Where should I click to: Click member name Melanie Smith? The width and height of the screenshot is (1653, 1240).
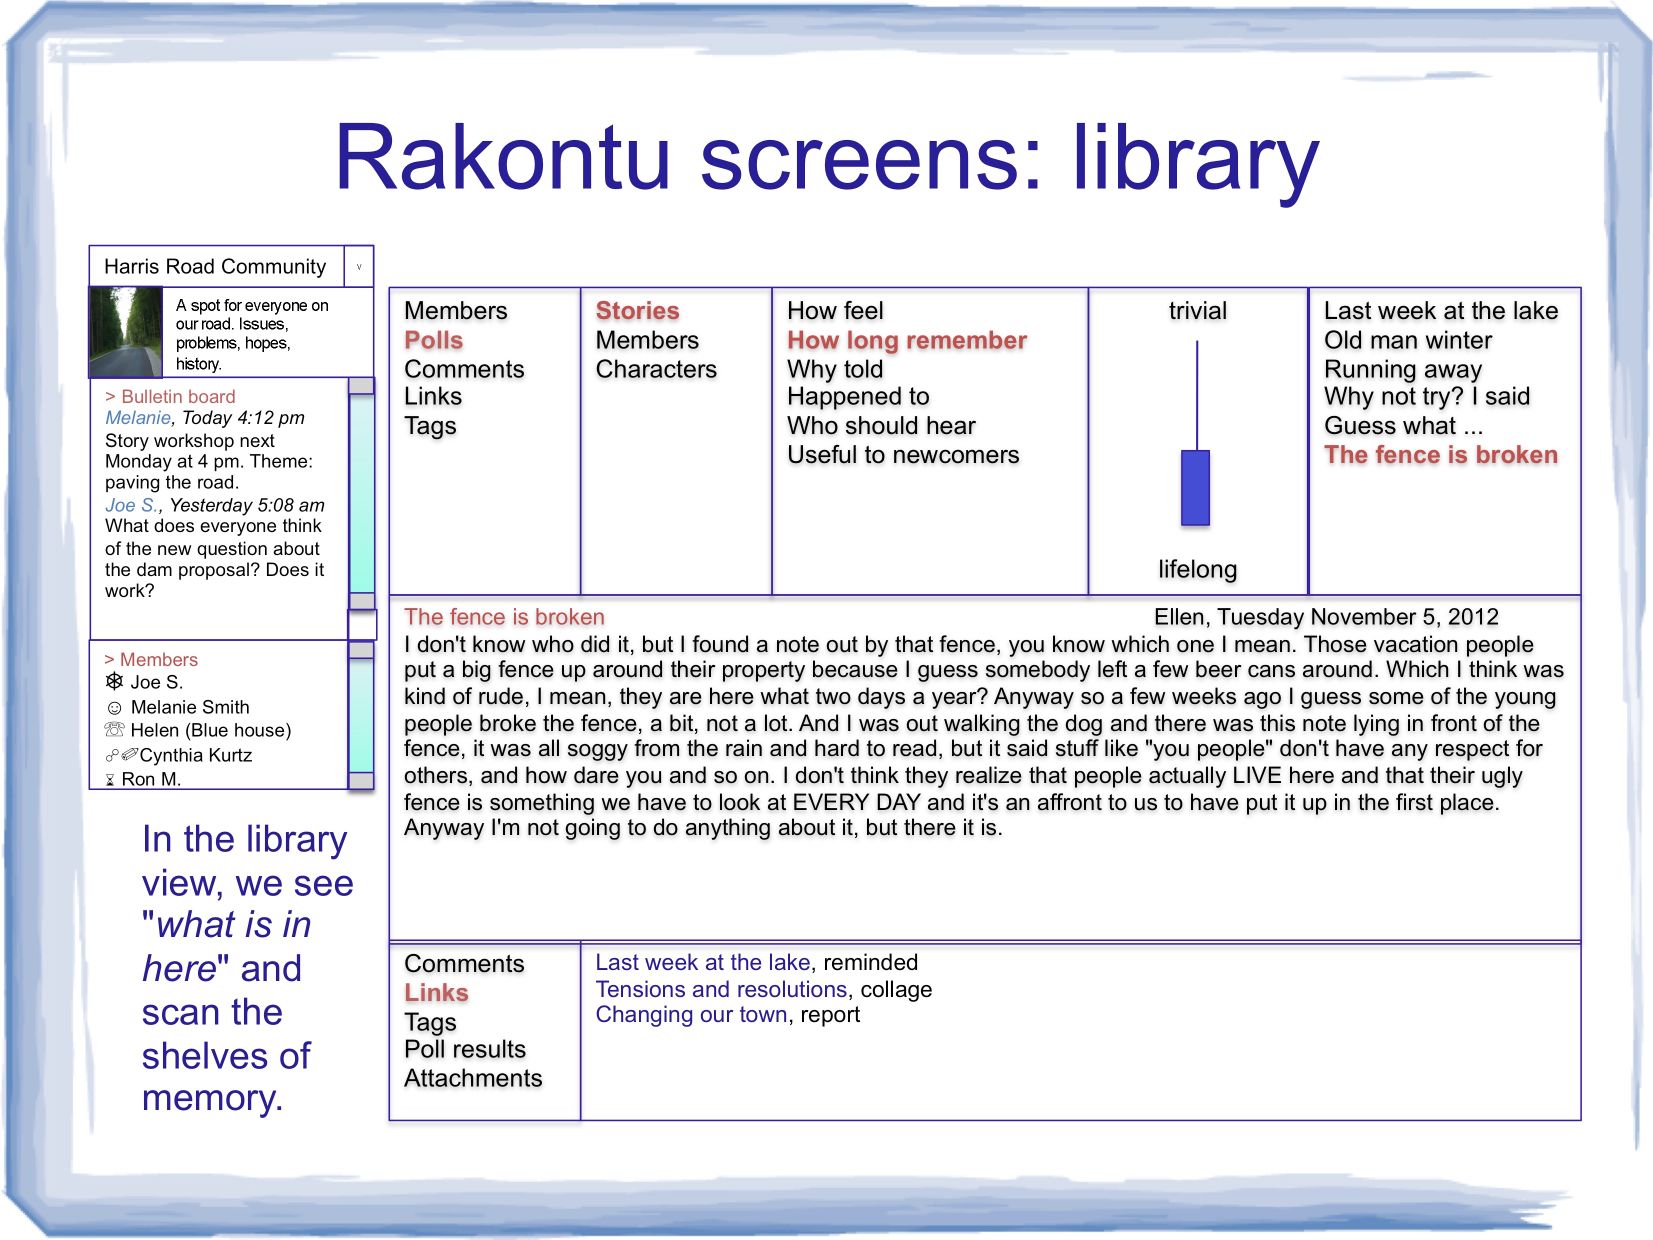click(x=190, y=707)
